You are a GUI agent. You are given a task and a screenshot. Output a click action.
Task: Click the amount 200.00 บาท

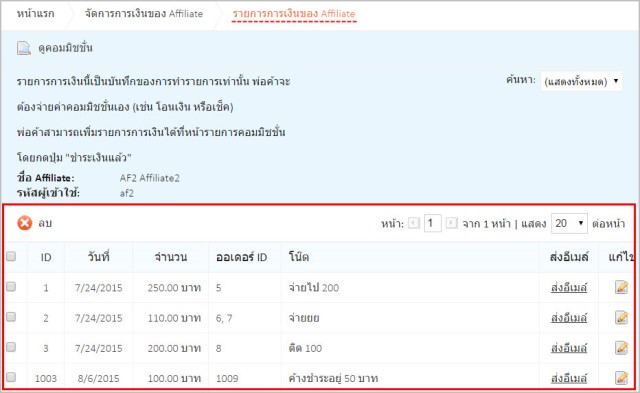(174, 348)
